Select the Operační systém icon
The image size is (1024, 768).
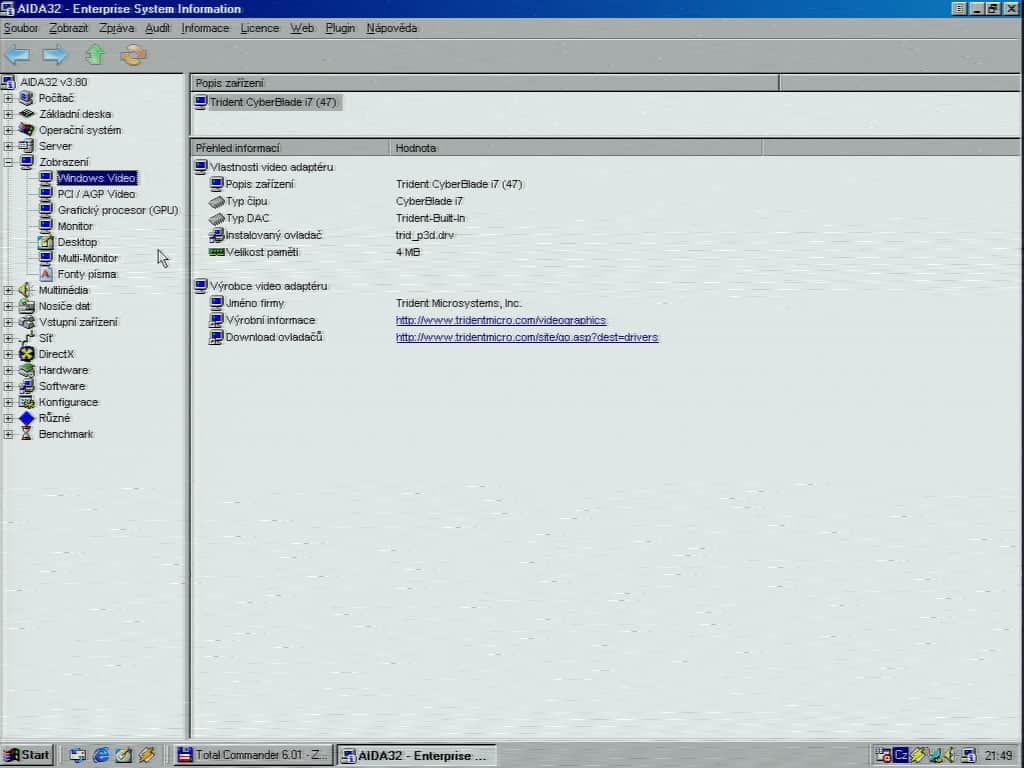tap(26, 129)
